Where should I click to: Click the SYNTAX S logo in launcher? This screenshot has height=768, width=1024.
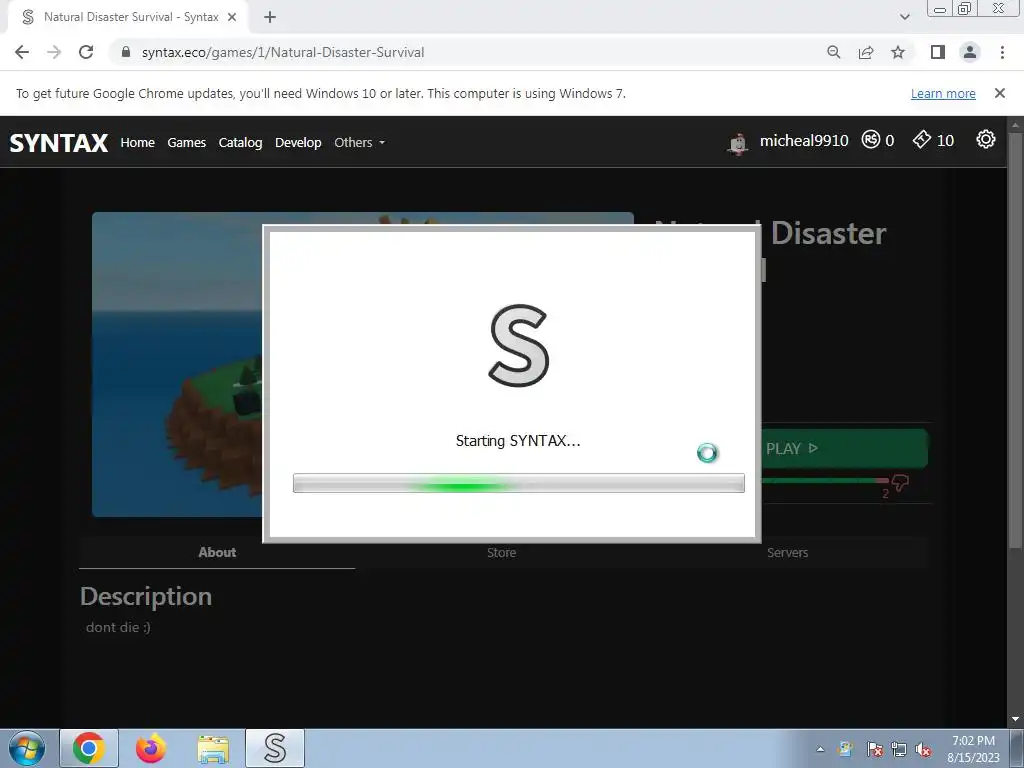click(x=519, y=345)
